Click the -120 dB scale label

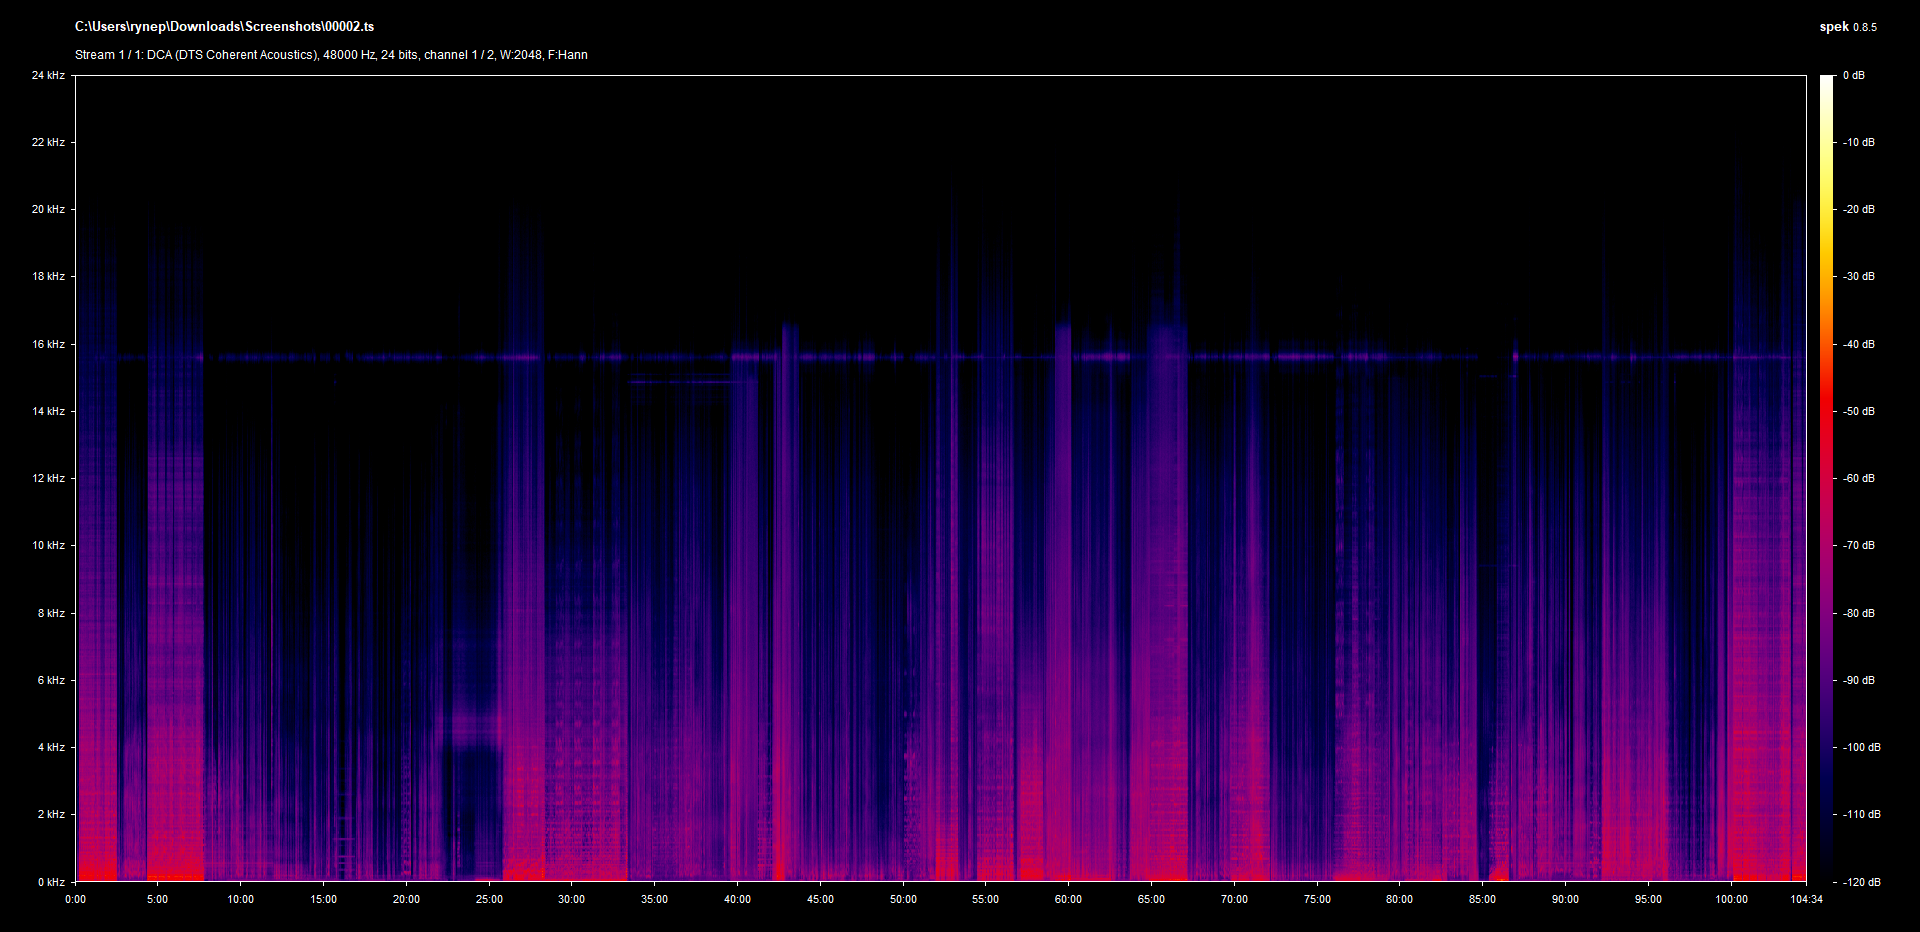coord(1861,882)
